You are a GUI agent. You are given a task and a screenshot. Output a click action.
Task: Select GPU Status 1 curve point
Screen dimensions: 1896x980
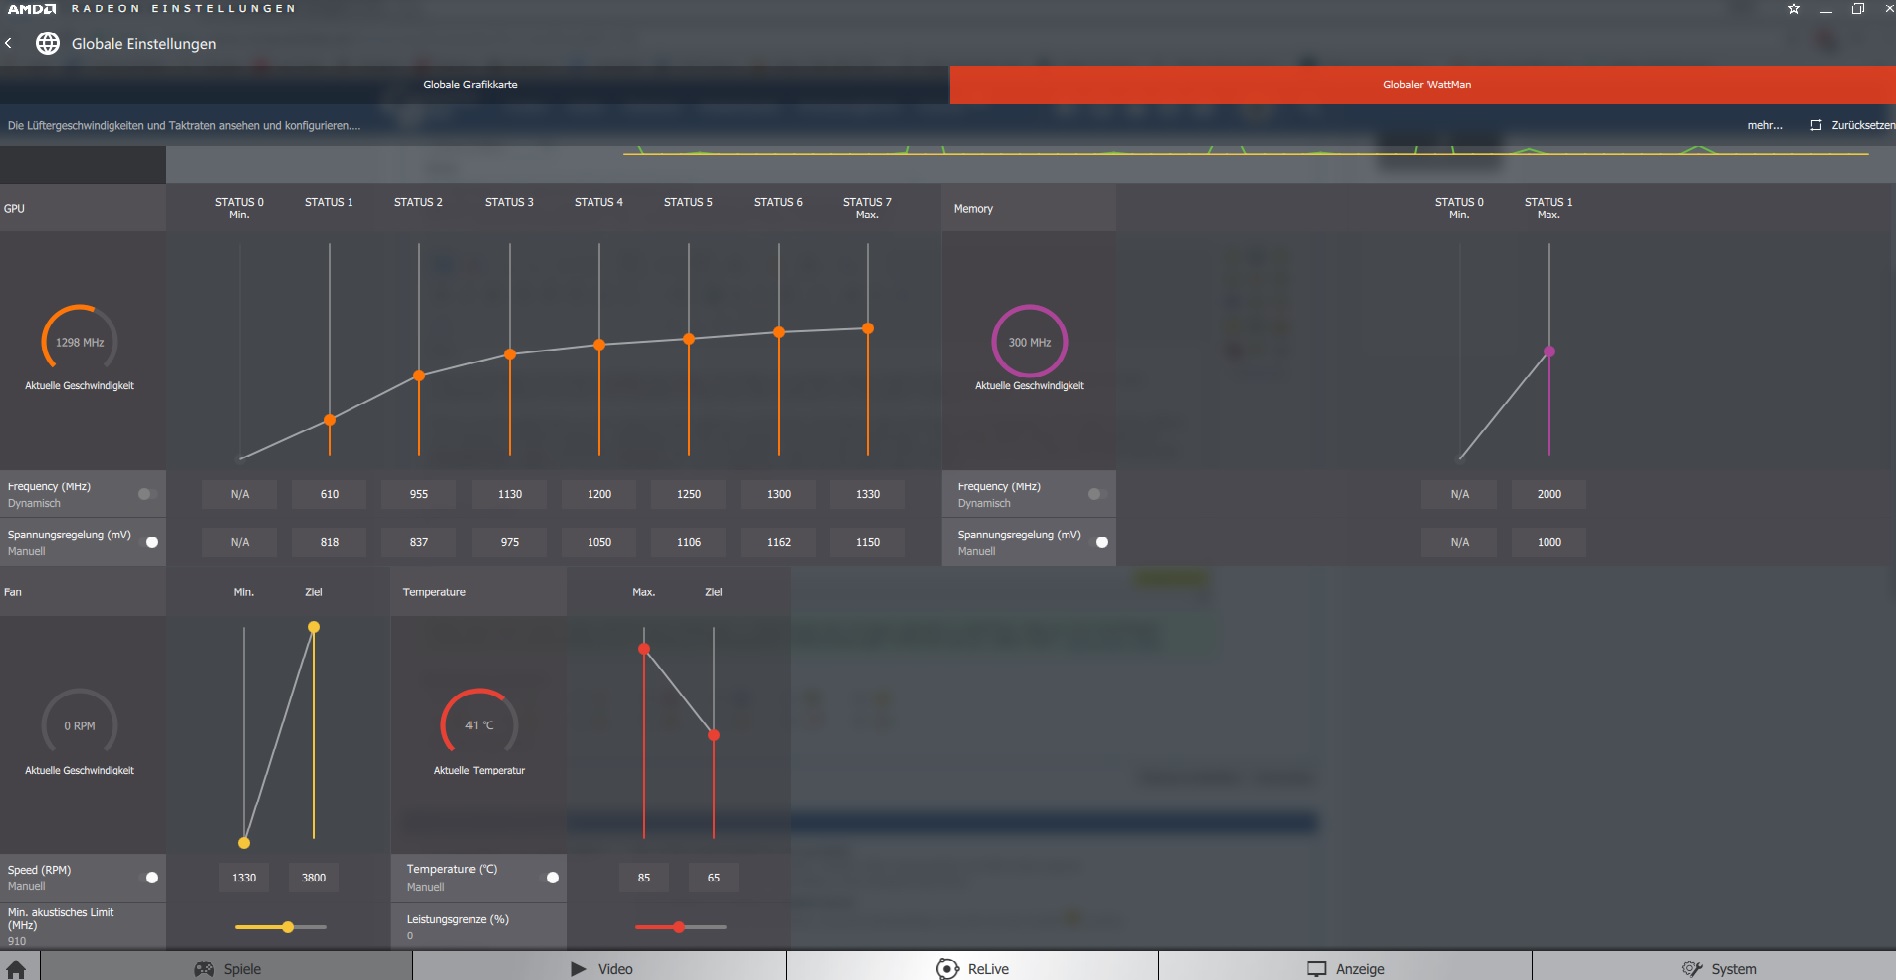[330, 420]
